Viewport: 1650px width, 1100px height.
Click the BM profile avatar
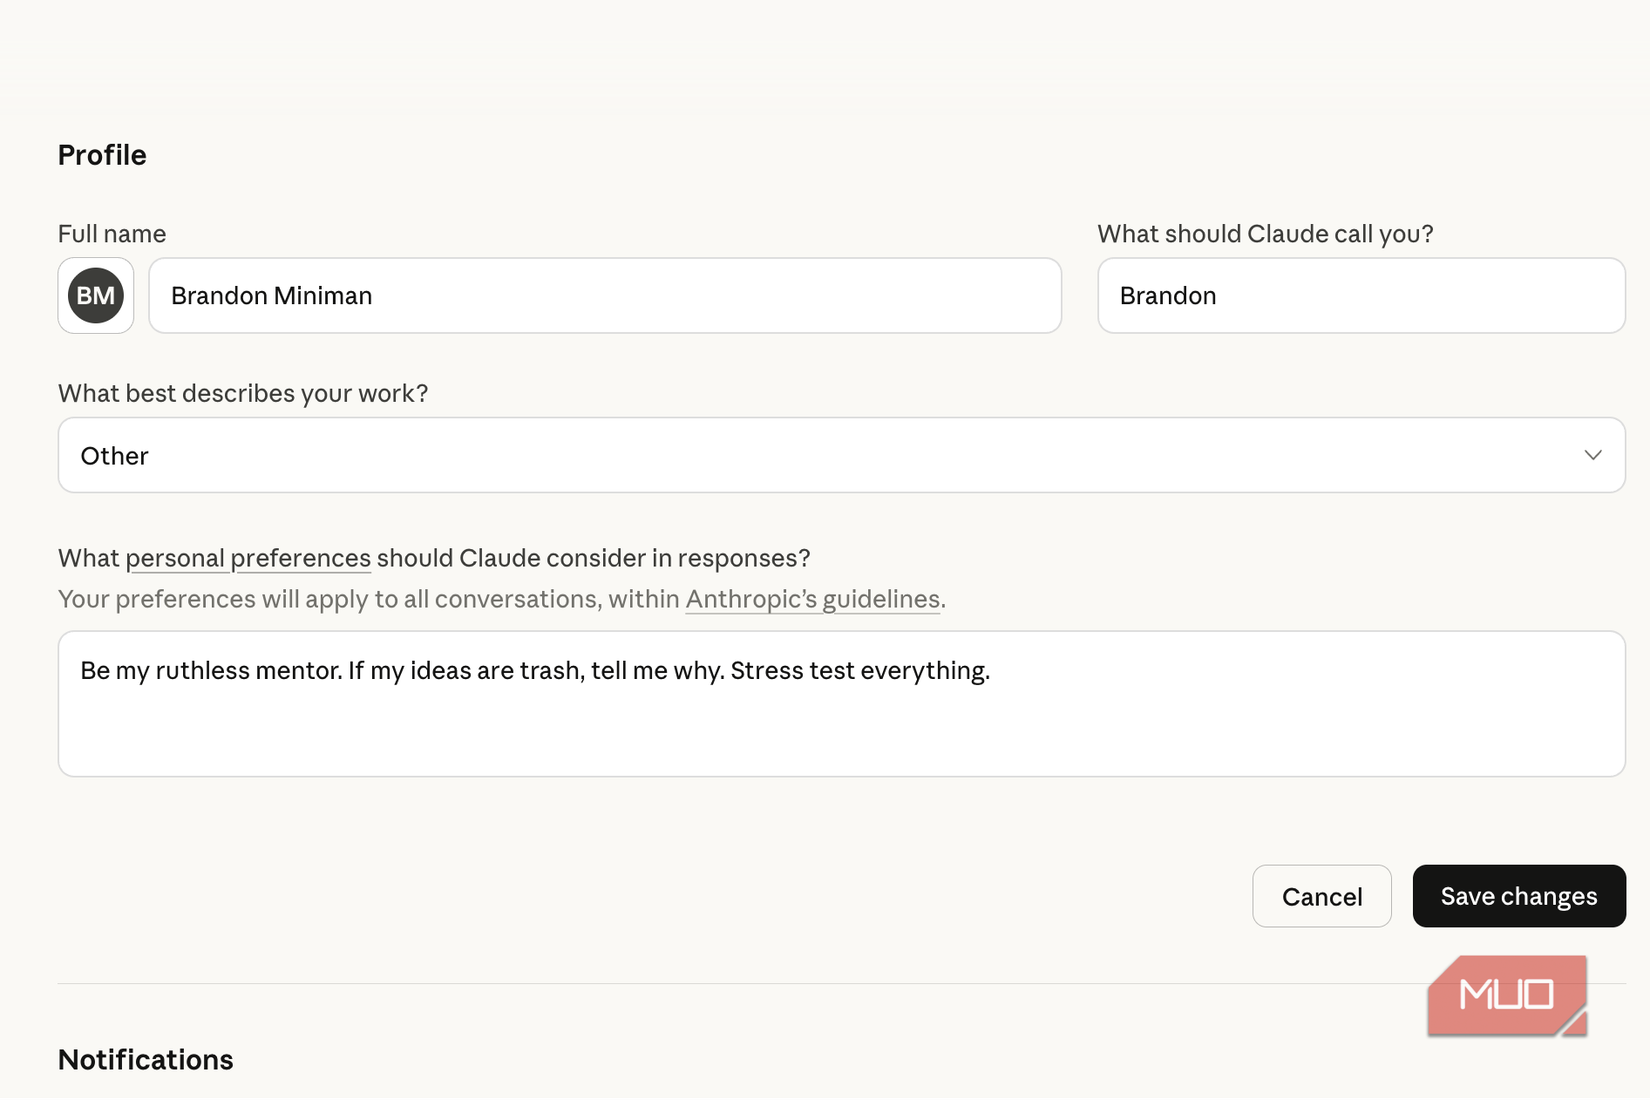[95, 295]
